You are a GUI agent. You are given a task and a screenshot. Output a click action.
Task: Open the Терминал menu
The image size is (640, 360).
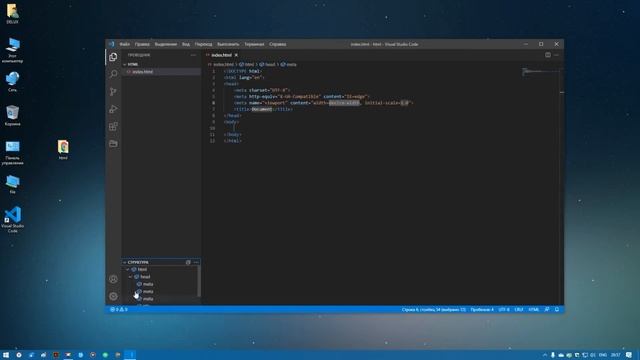point(254,44)
